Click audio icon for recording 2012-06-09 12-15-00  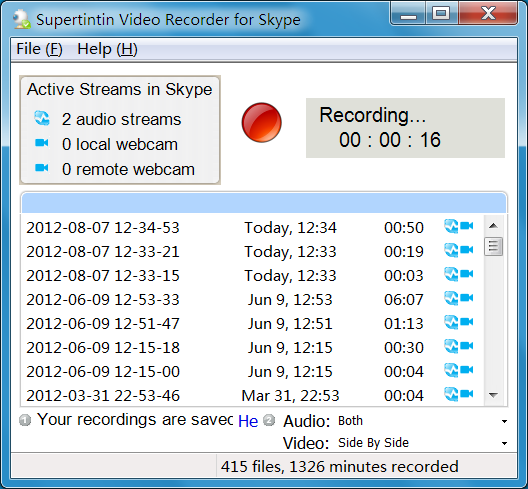[x=451, y=370]
